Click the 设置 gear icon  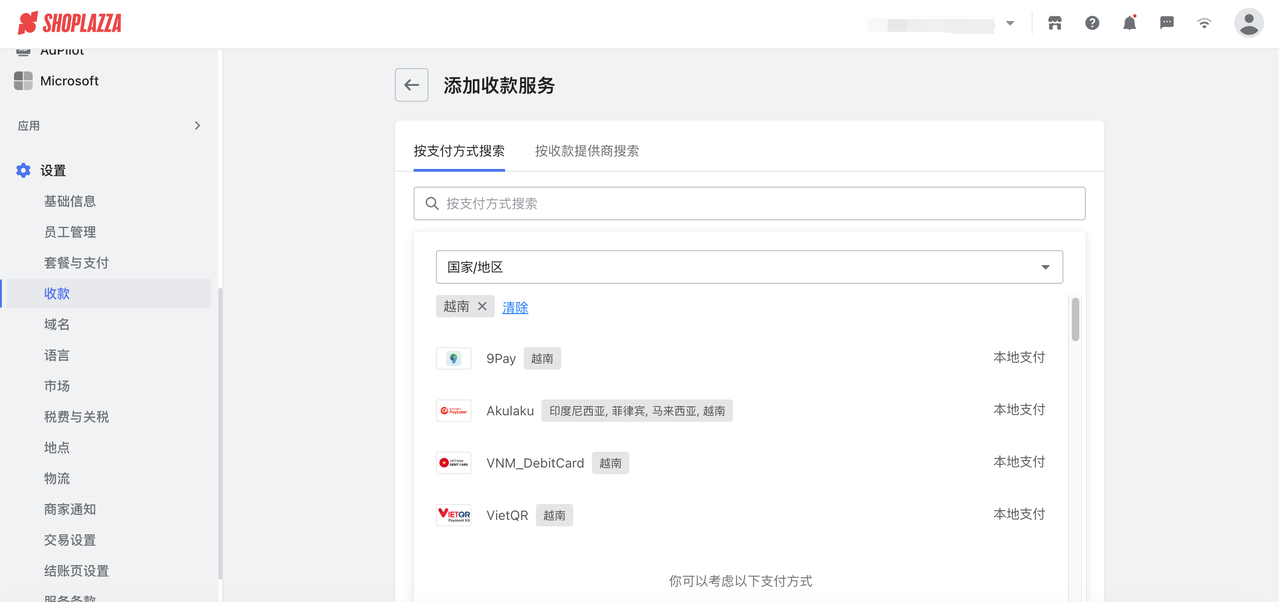coord(22,170)
